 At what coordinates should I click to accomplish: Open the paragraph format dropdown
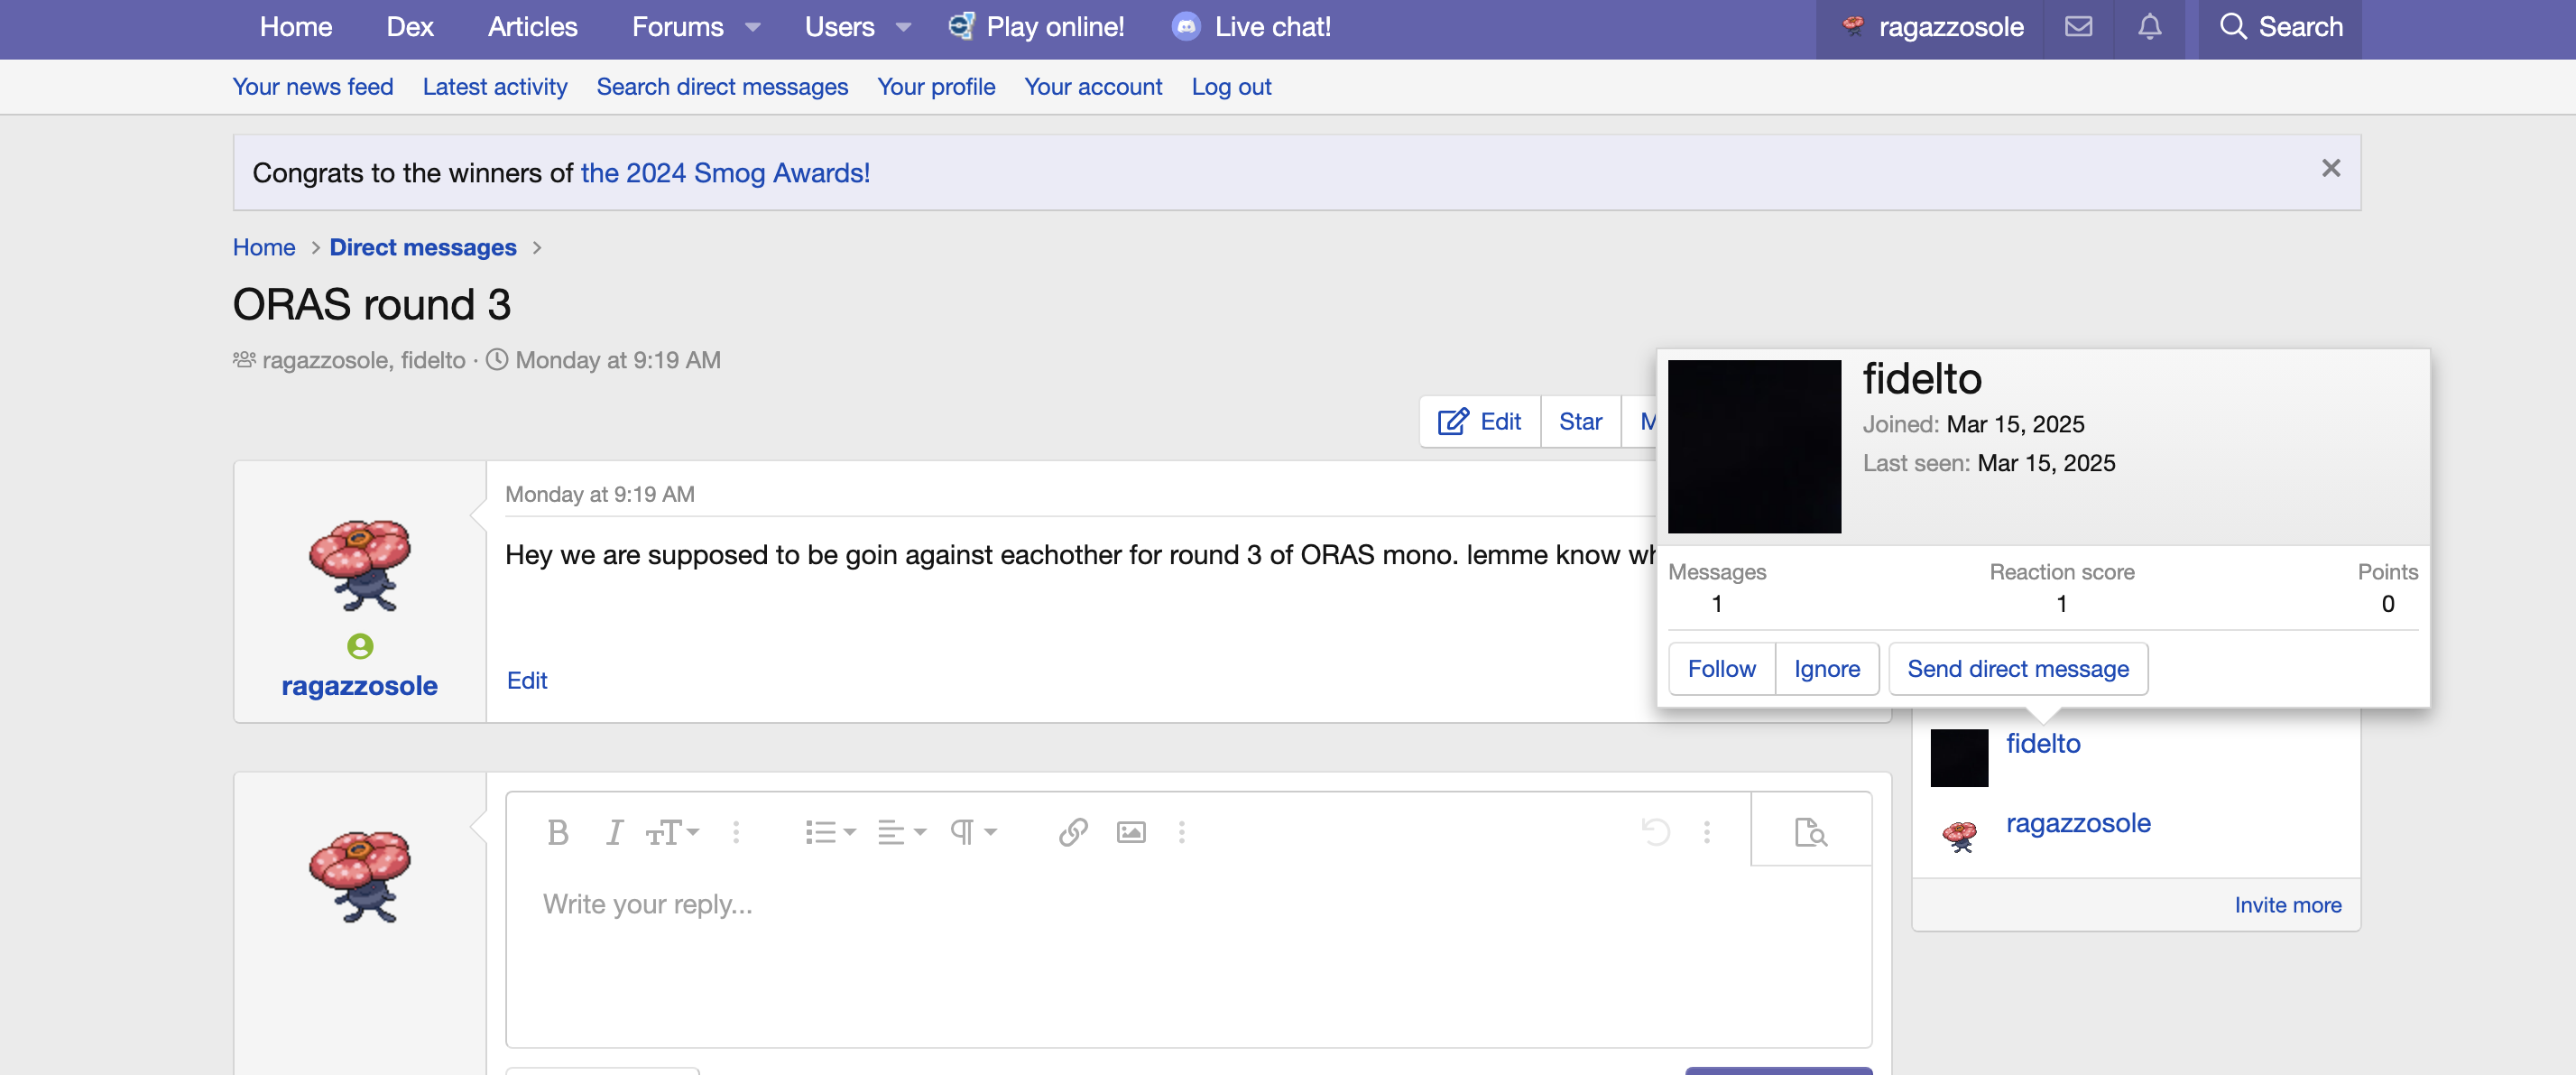(x=972, y=832)
